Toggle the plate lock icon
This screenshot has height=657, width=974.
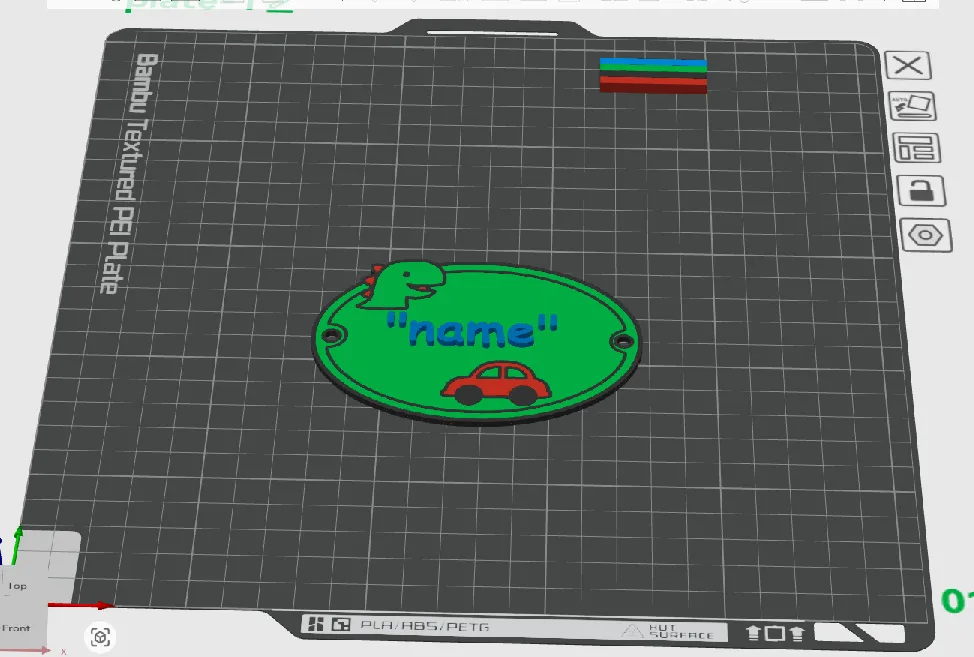(921, 190)
